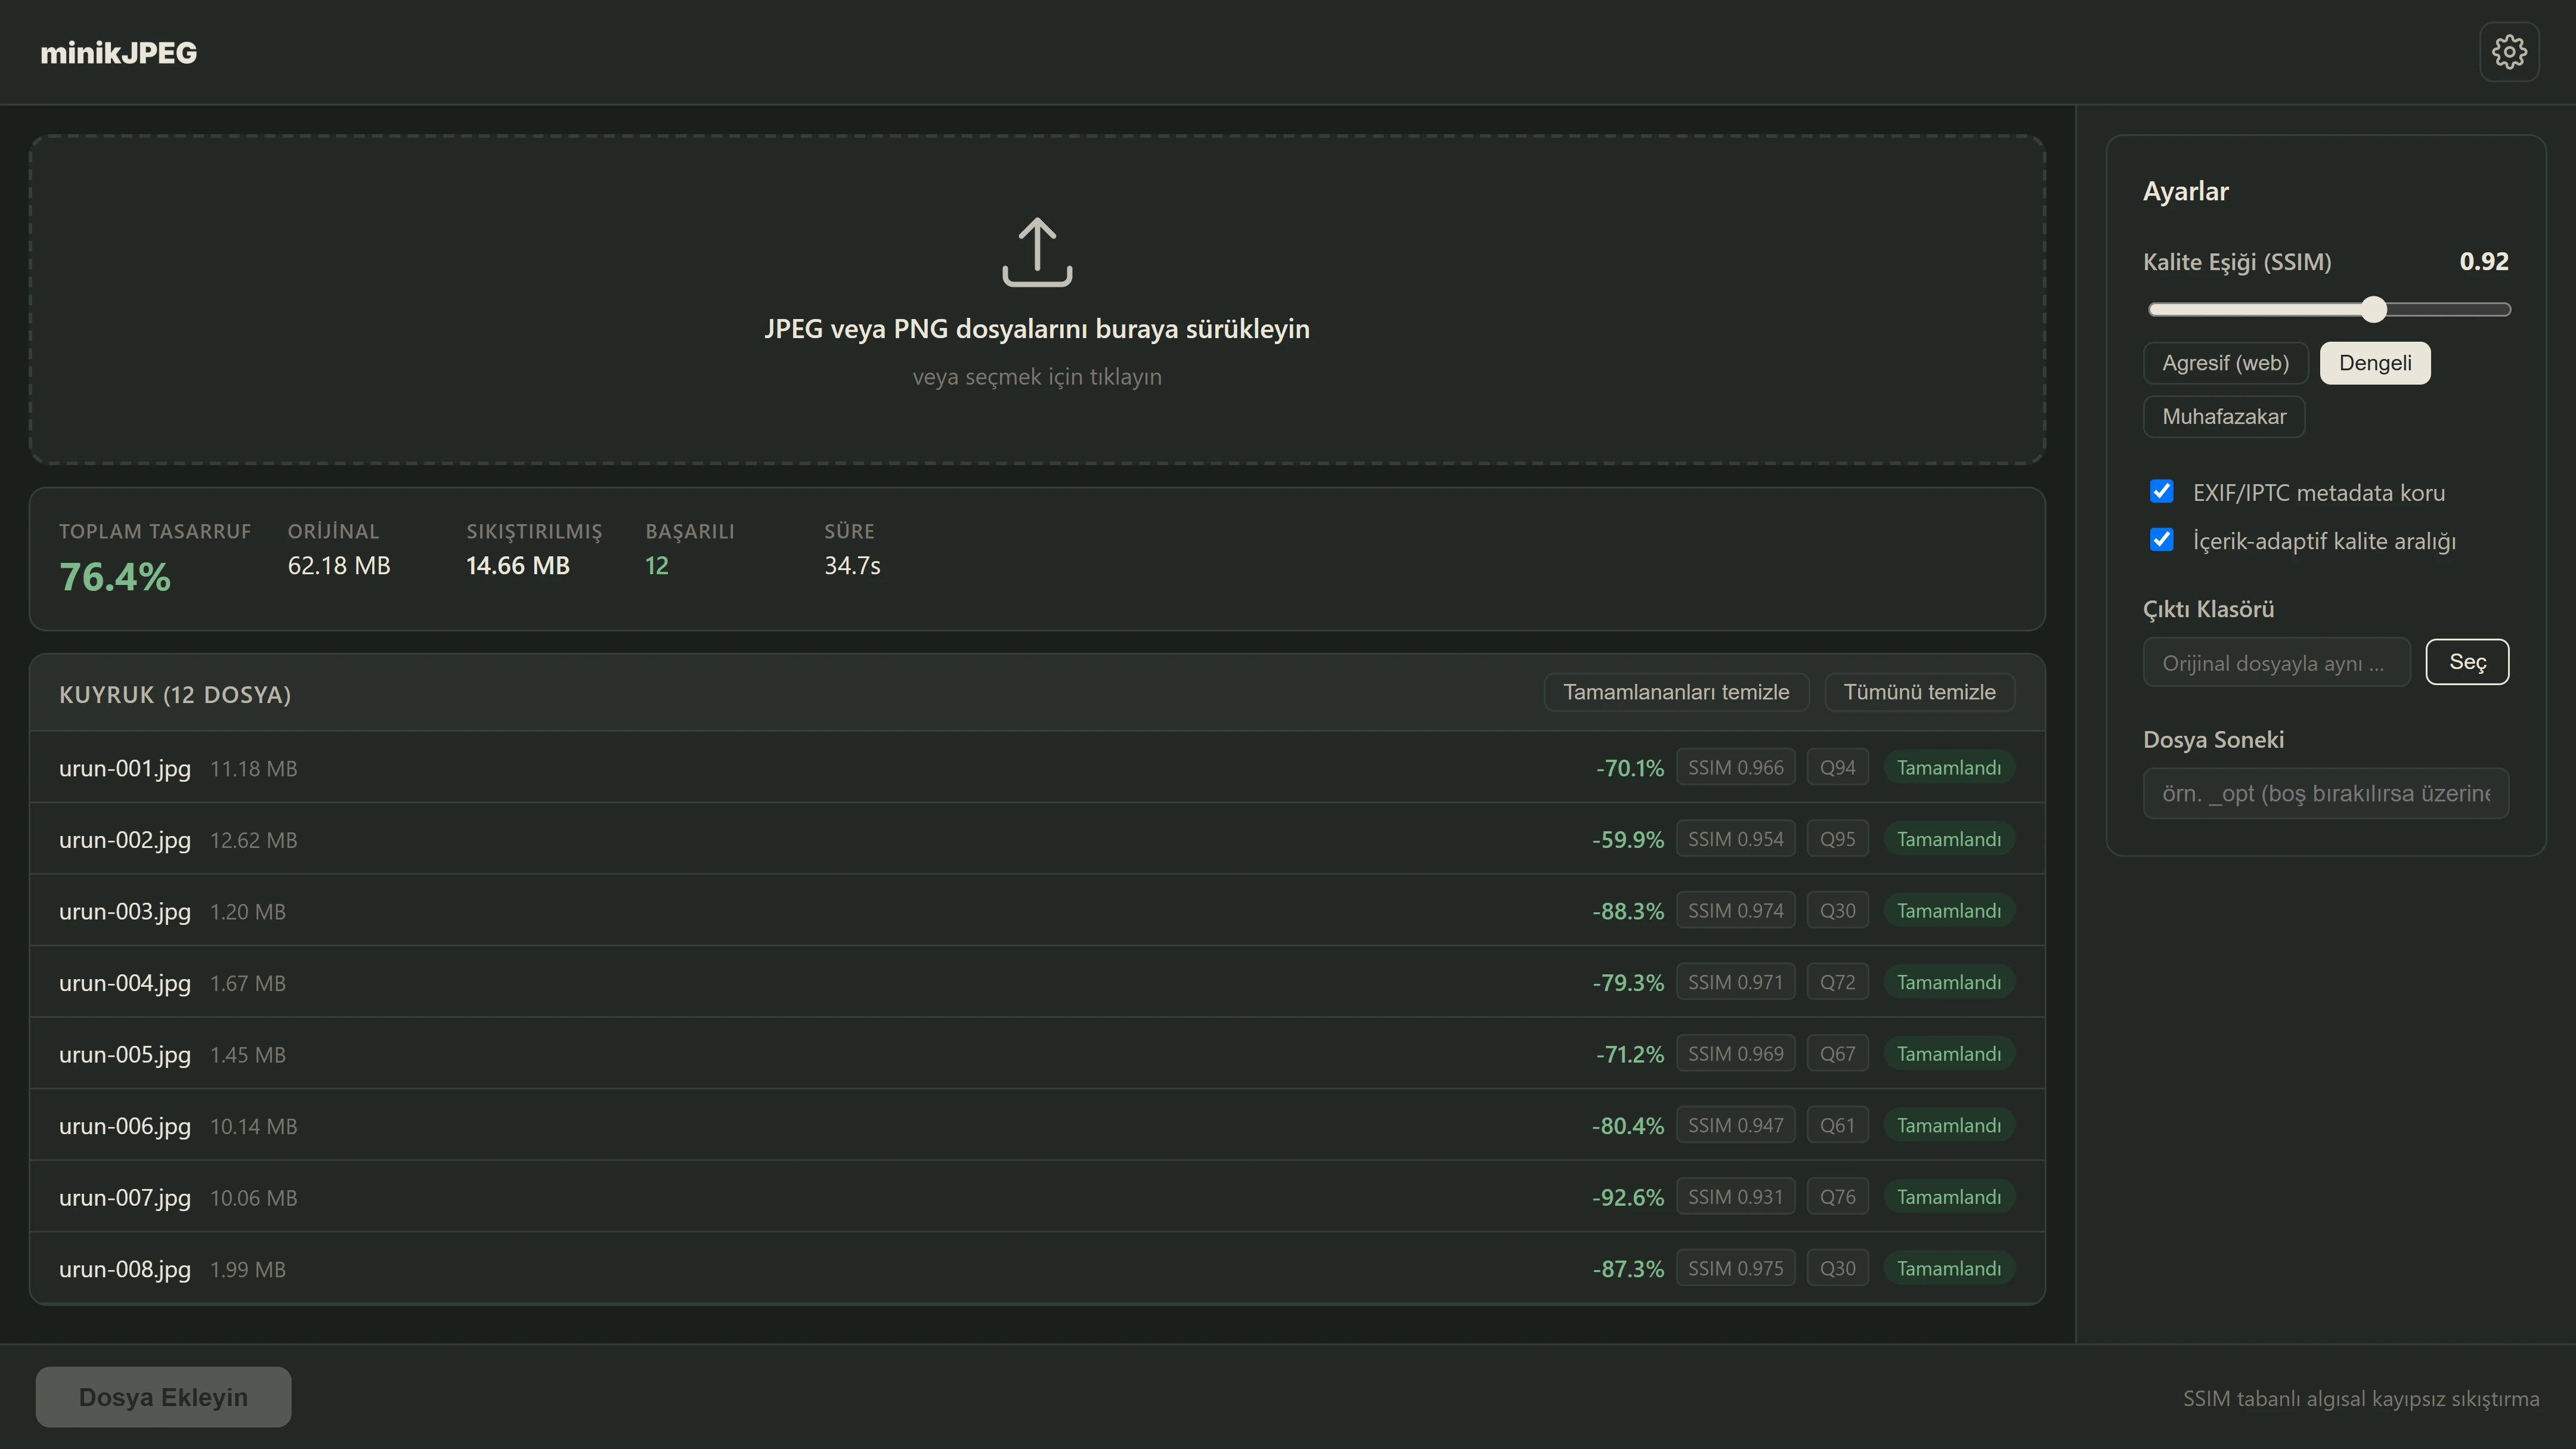Click 'SSIM tabanlı algısal kayıpsız sıkıştırma' footer text
Image resolution: width=2576 pixels, height=1449 pixels.
coord(2360,1398)
